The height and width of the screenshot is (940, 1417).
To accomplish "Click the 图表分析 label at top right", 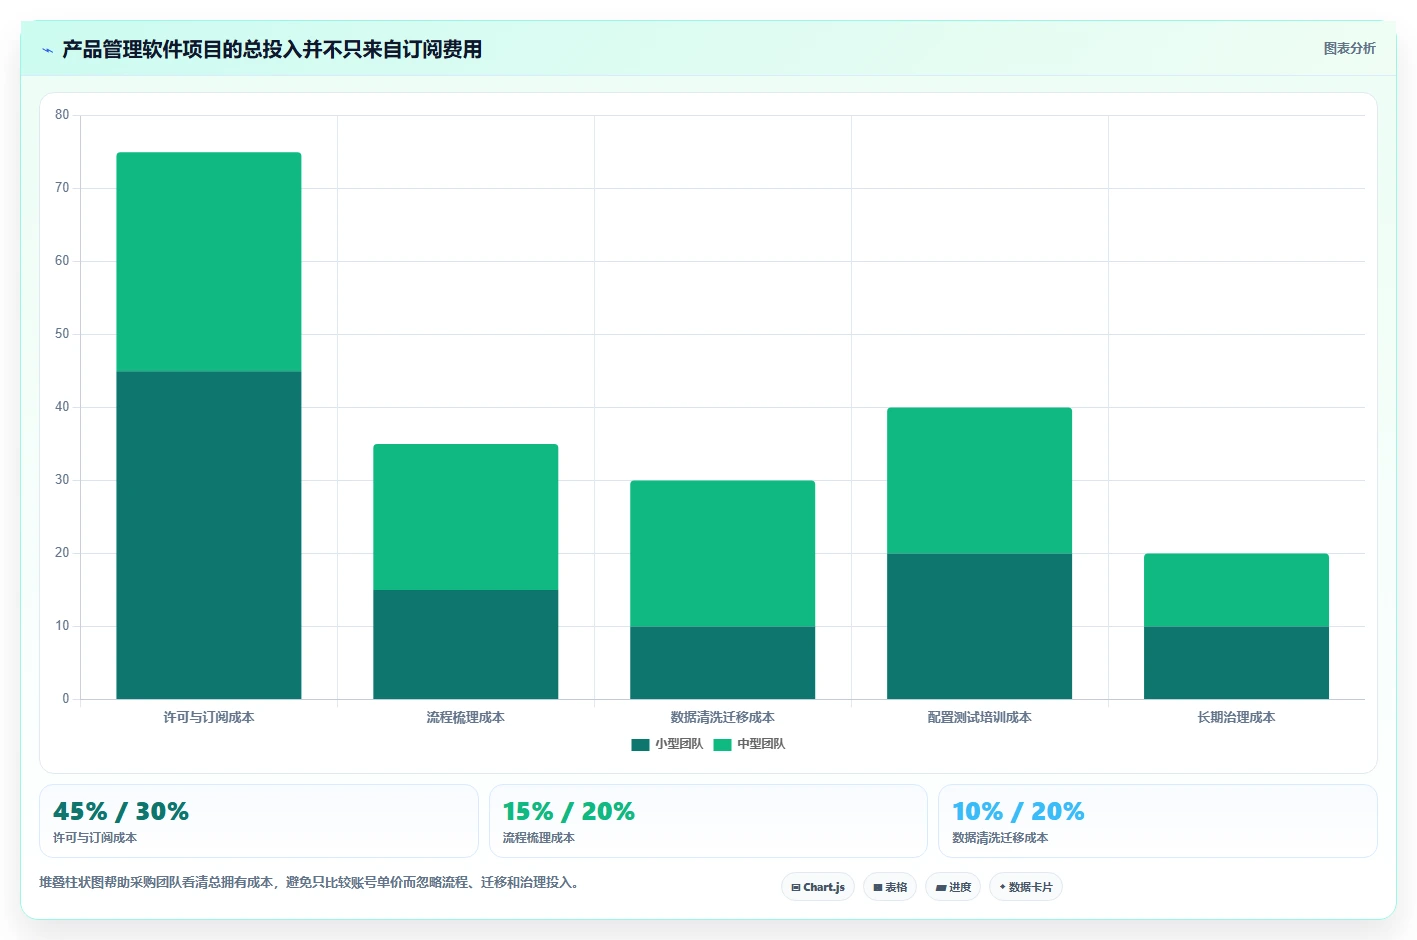I will [1349, 48].
